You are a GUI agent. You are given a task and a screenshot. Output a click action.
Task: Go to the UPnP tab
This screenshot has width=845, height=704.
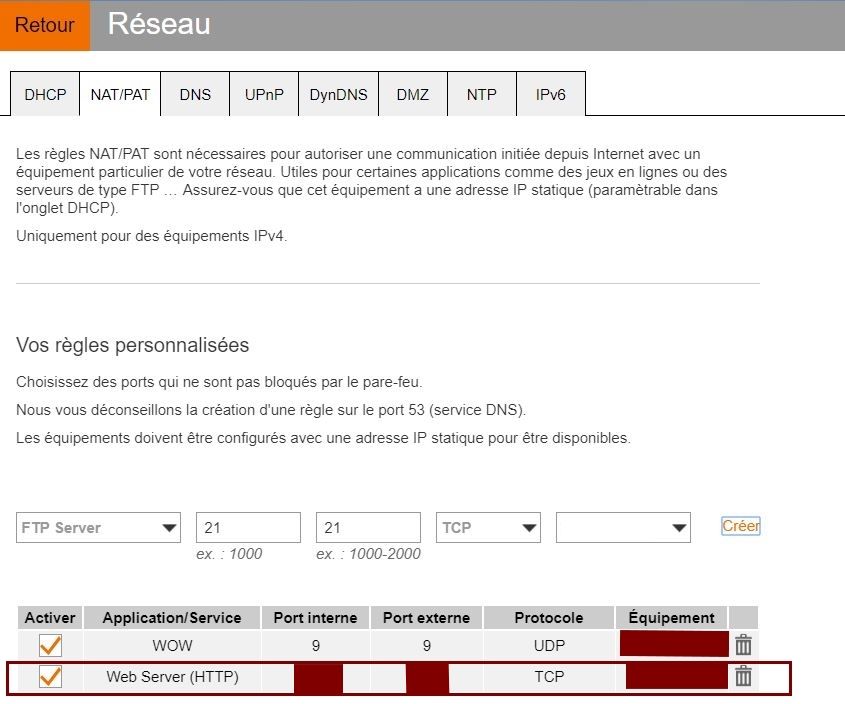pos(264,95)
